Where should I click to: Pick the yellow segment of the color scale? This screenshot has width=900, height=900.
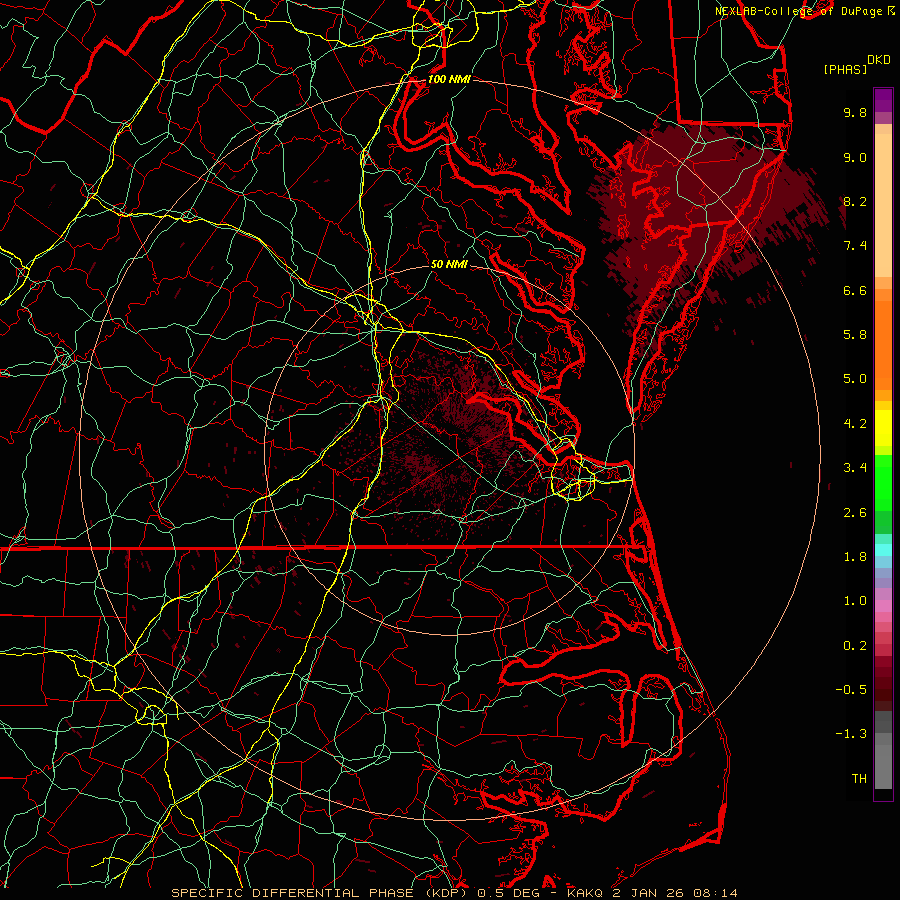click(883, 428)
